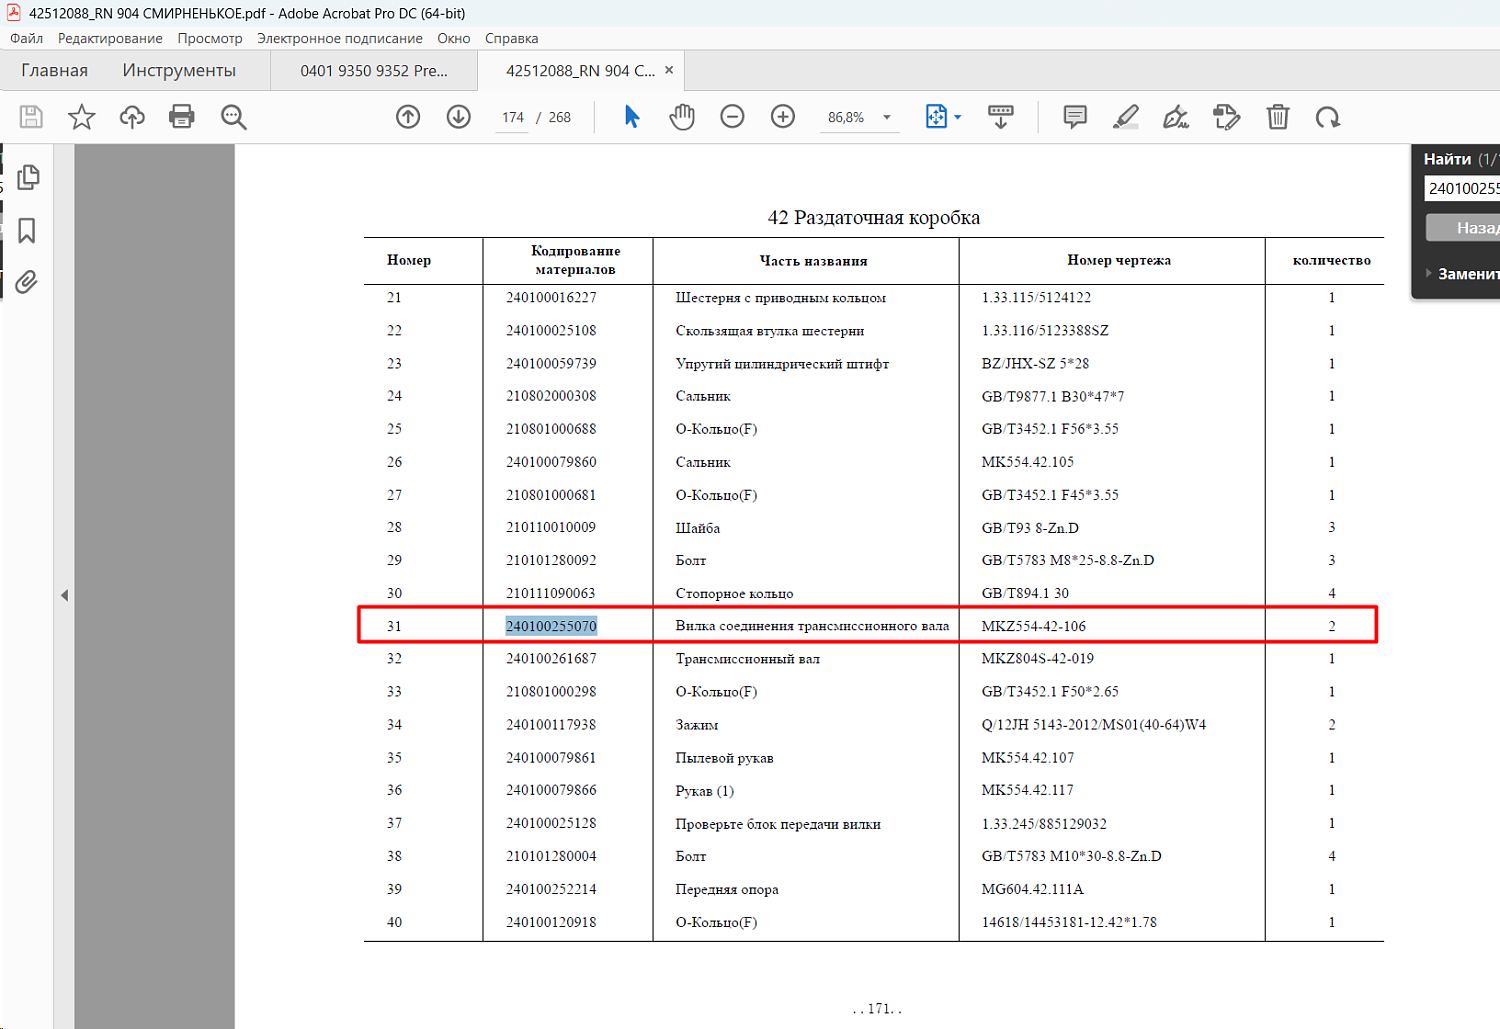Image resolution: width=1500 pixels, height=1029 pixels.
Task: Open the Справка menu
Action: (512, 38)
